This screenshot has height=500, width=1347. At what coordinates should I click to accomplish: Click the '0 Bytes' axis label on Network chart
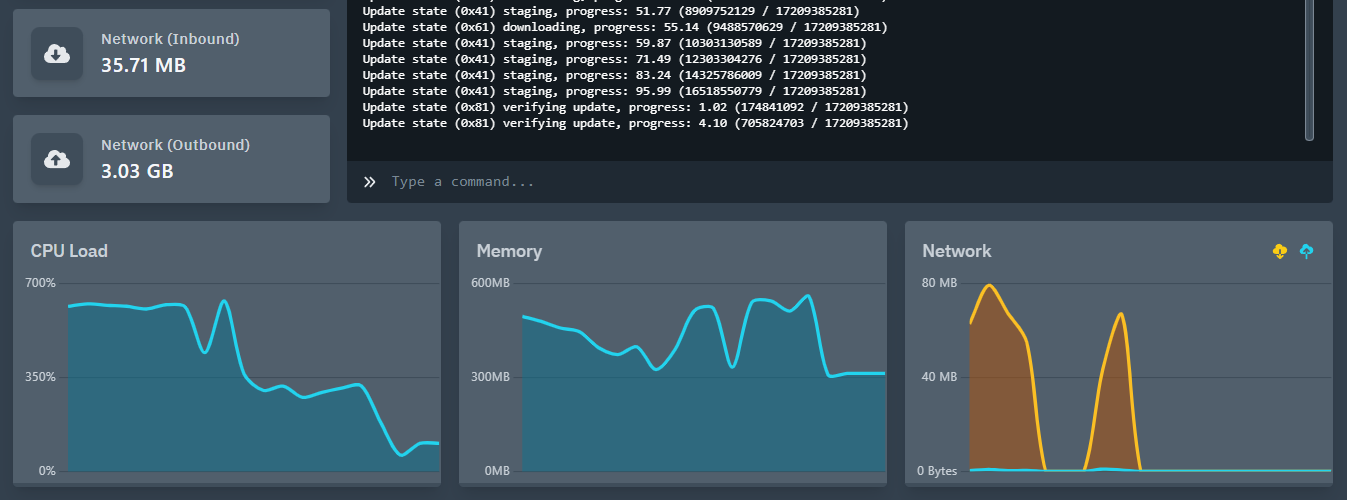point(938,471)
